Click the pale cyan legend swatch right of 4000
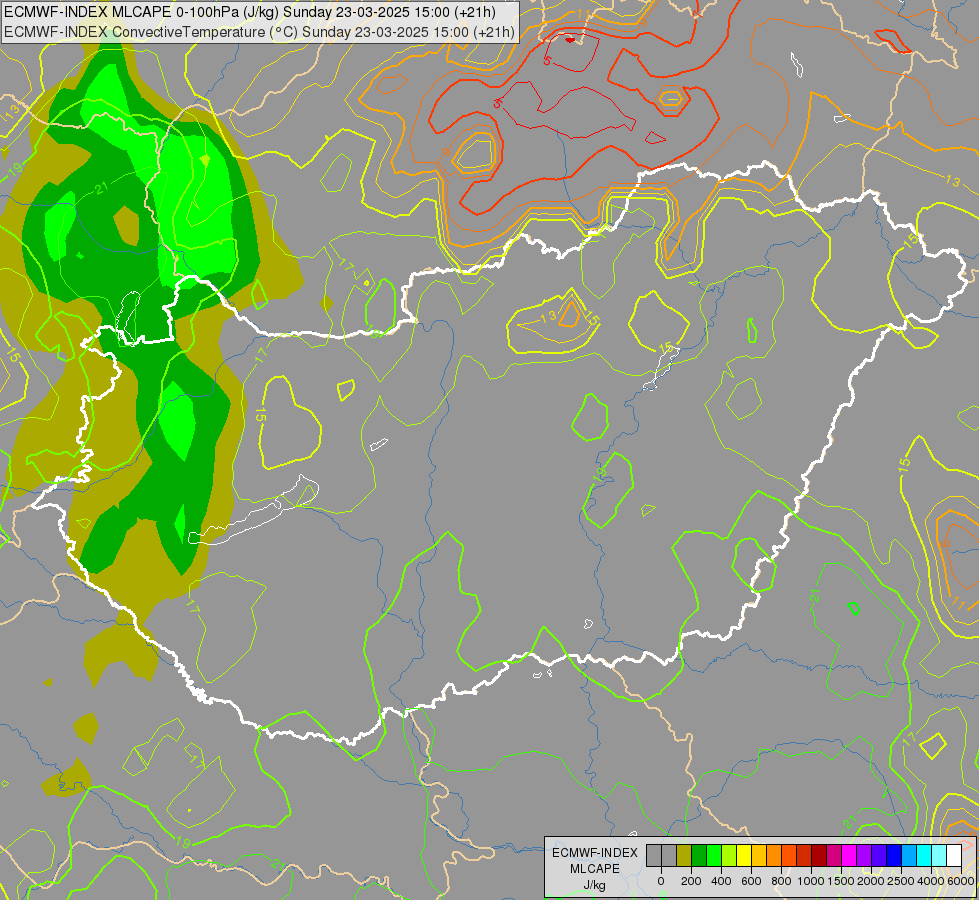The width and height of the screenshot is (979, 900). click(939, 855)
